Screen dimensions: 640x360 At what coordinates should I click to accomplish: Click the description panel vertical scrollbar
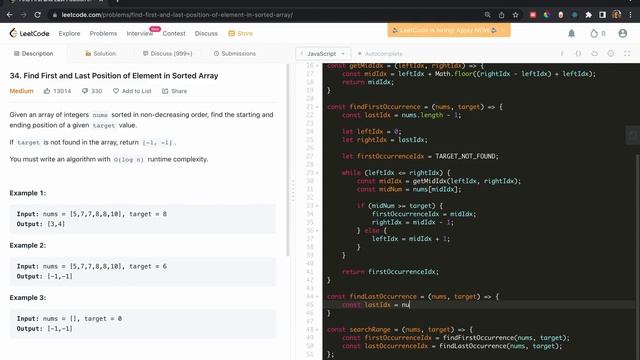288,160
